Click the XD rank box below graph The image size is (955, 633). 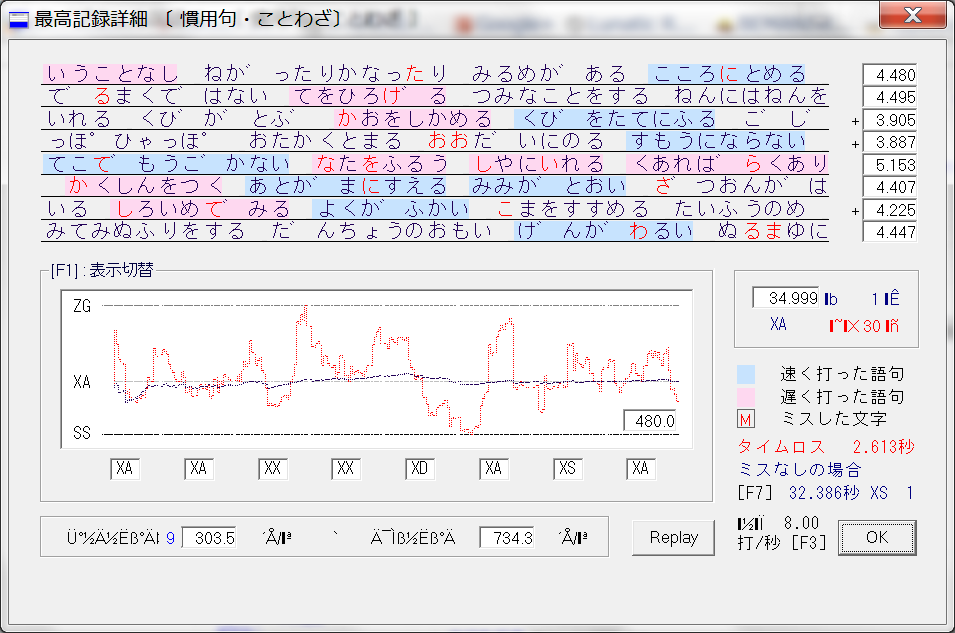419,468
